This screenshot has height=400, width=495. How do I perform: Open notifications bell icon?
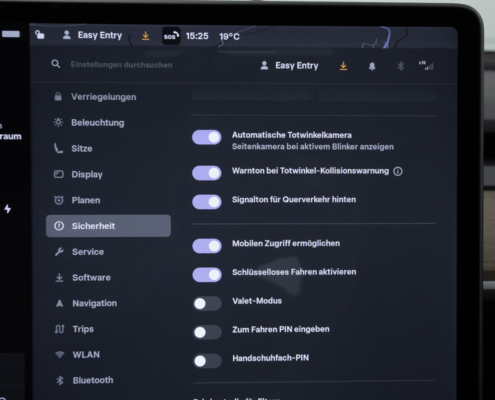(372, 66)
